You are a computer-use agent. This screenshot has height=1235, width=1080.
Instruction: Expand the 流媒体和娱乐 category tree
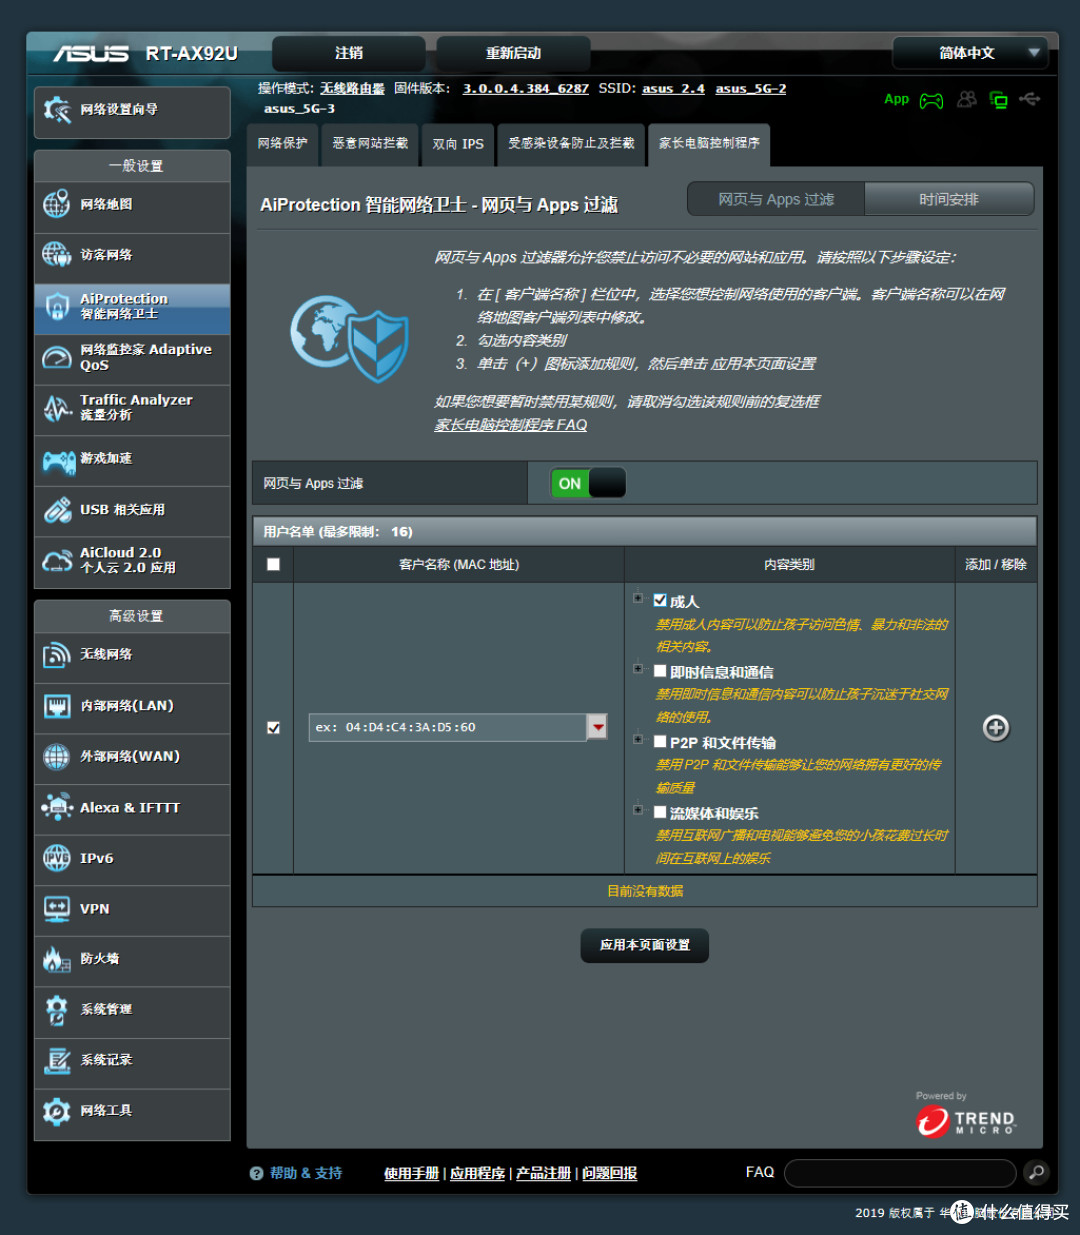[x=638, y=810]
